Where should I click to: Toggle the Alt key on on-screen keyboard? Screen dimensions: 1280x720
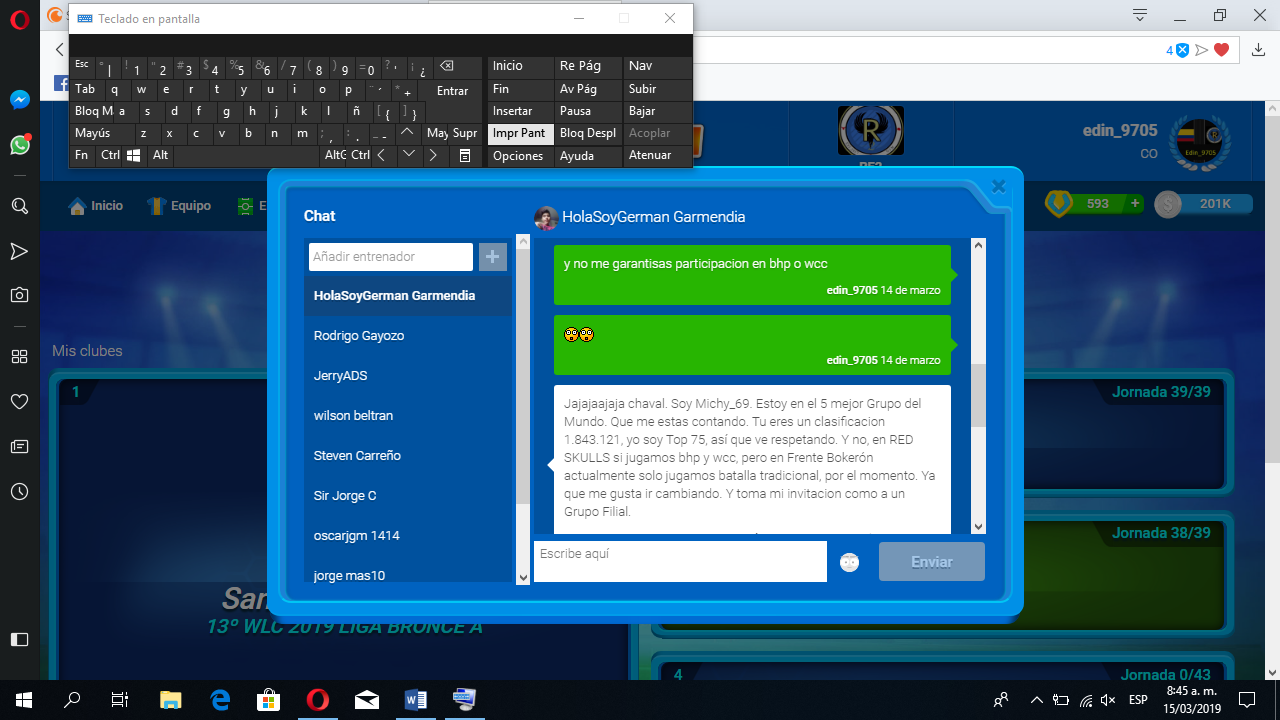click(161, 156)
